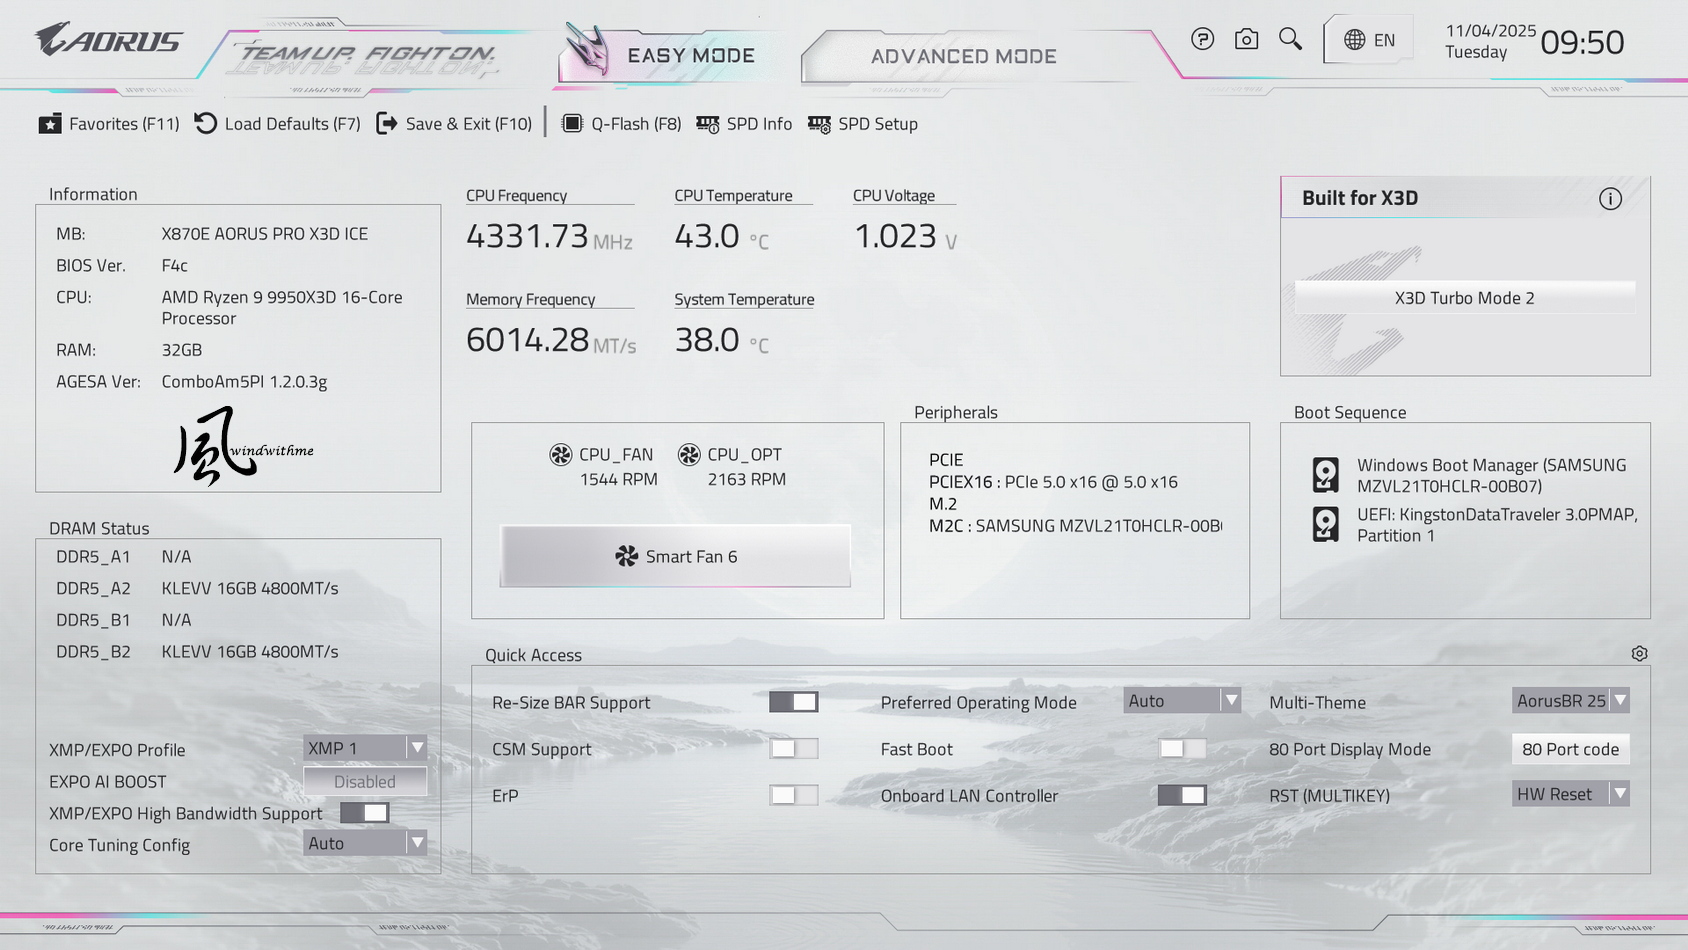Click the CPU Frequency value 4331.73
This screenshot has width=1688, height=950.
point(527,236)
